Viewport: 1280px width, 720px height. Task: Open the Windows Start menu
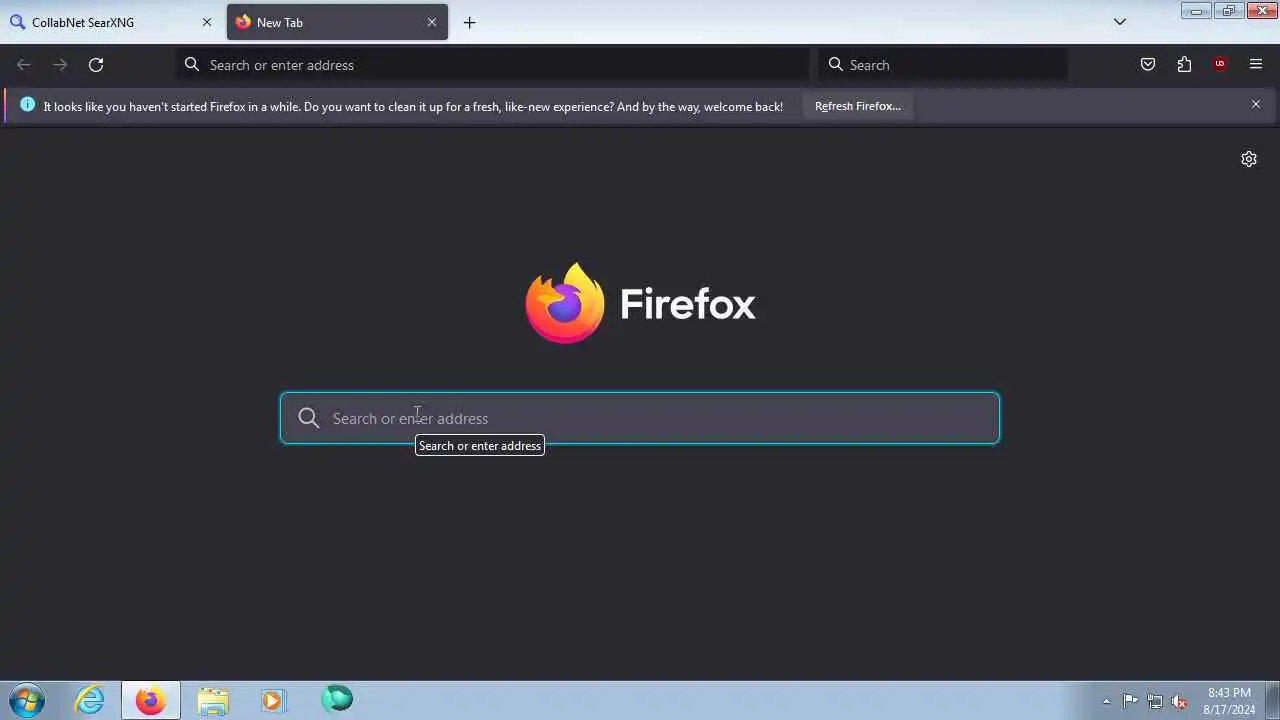coord(27,700)
